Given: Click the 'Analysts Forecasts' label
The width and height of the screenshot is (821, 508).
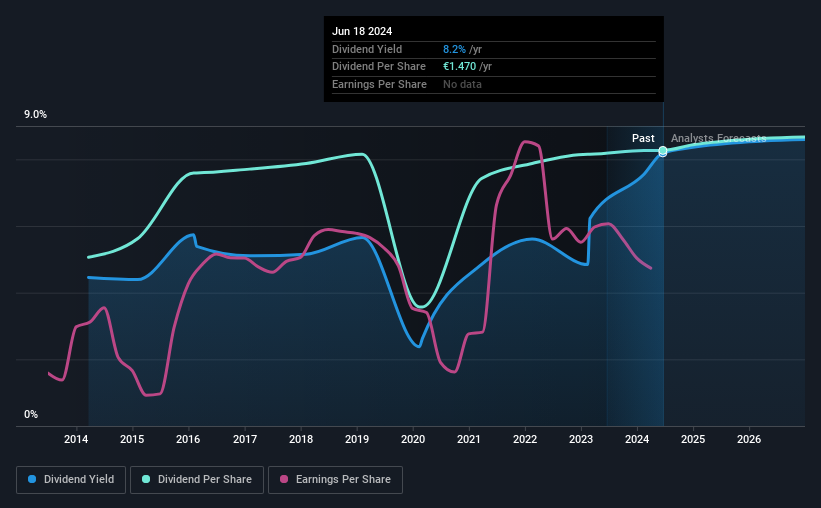Looking at the screenshot, I should (718, 138).
